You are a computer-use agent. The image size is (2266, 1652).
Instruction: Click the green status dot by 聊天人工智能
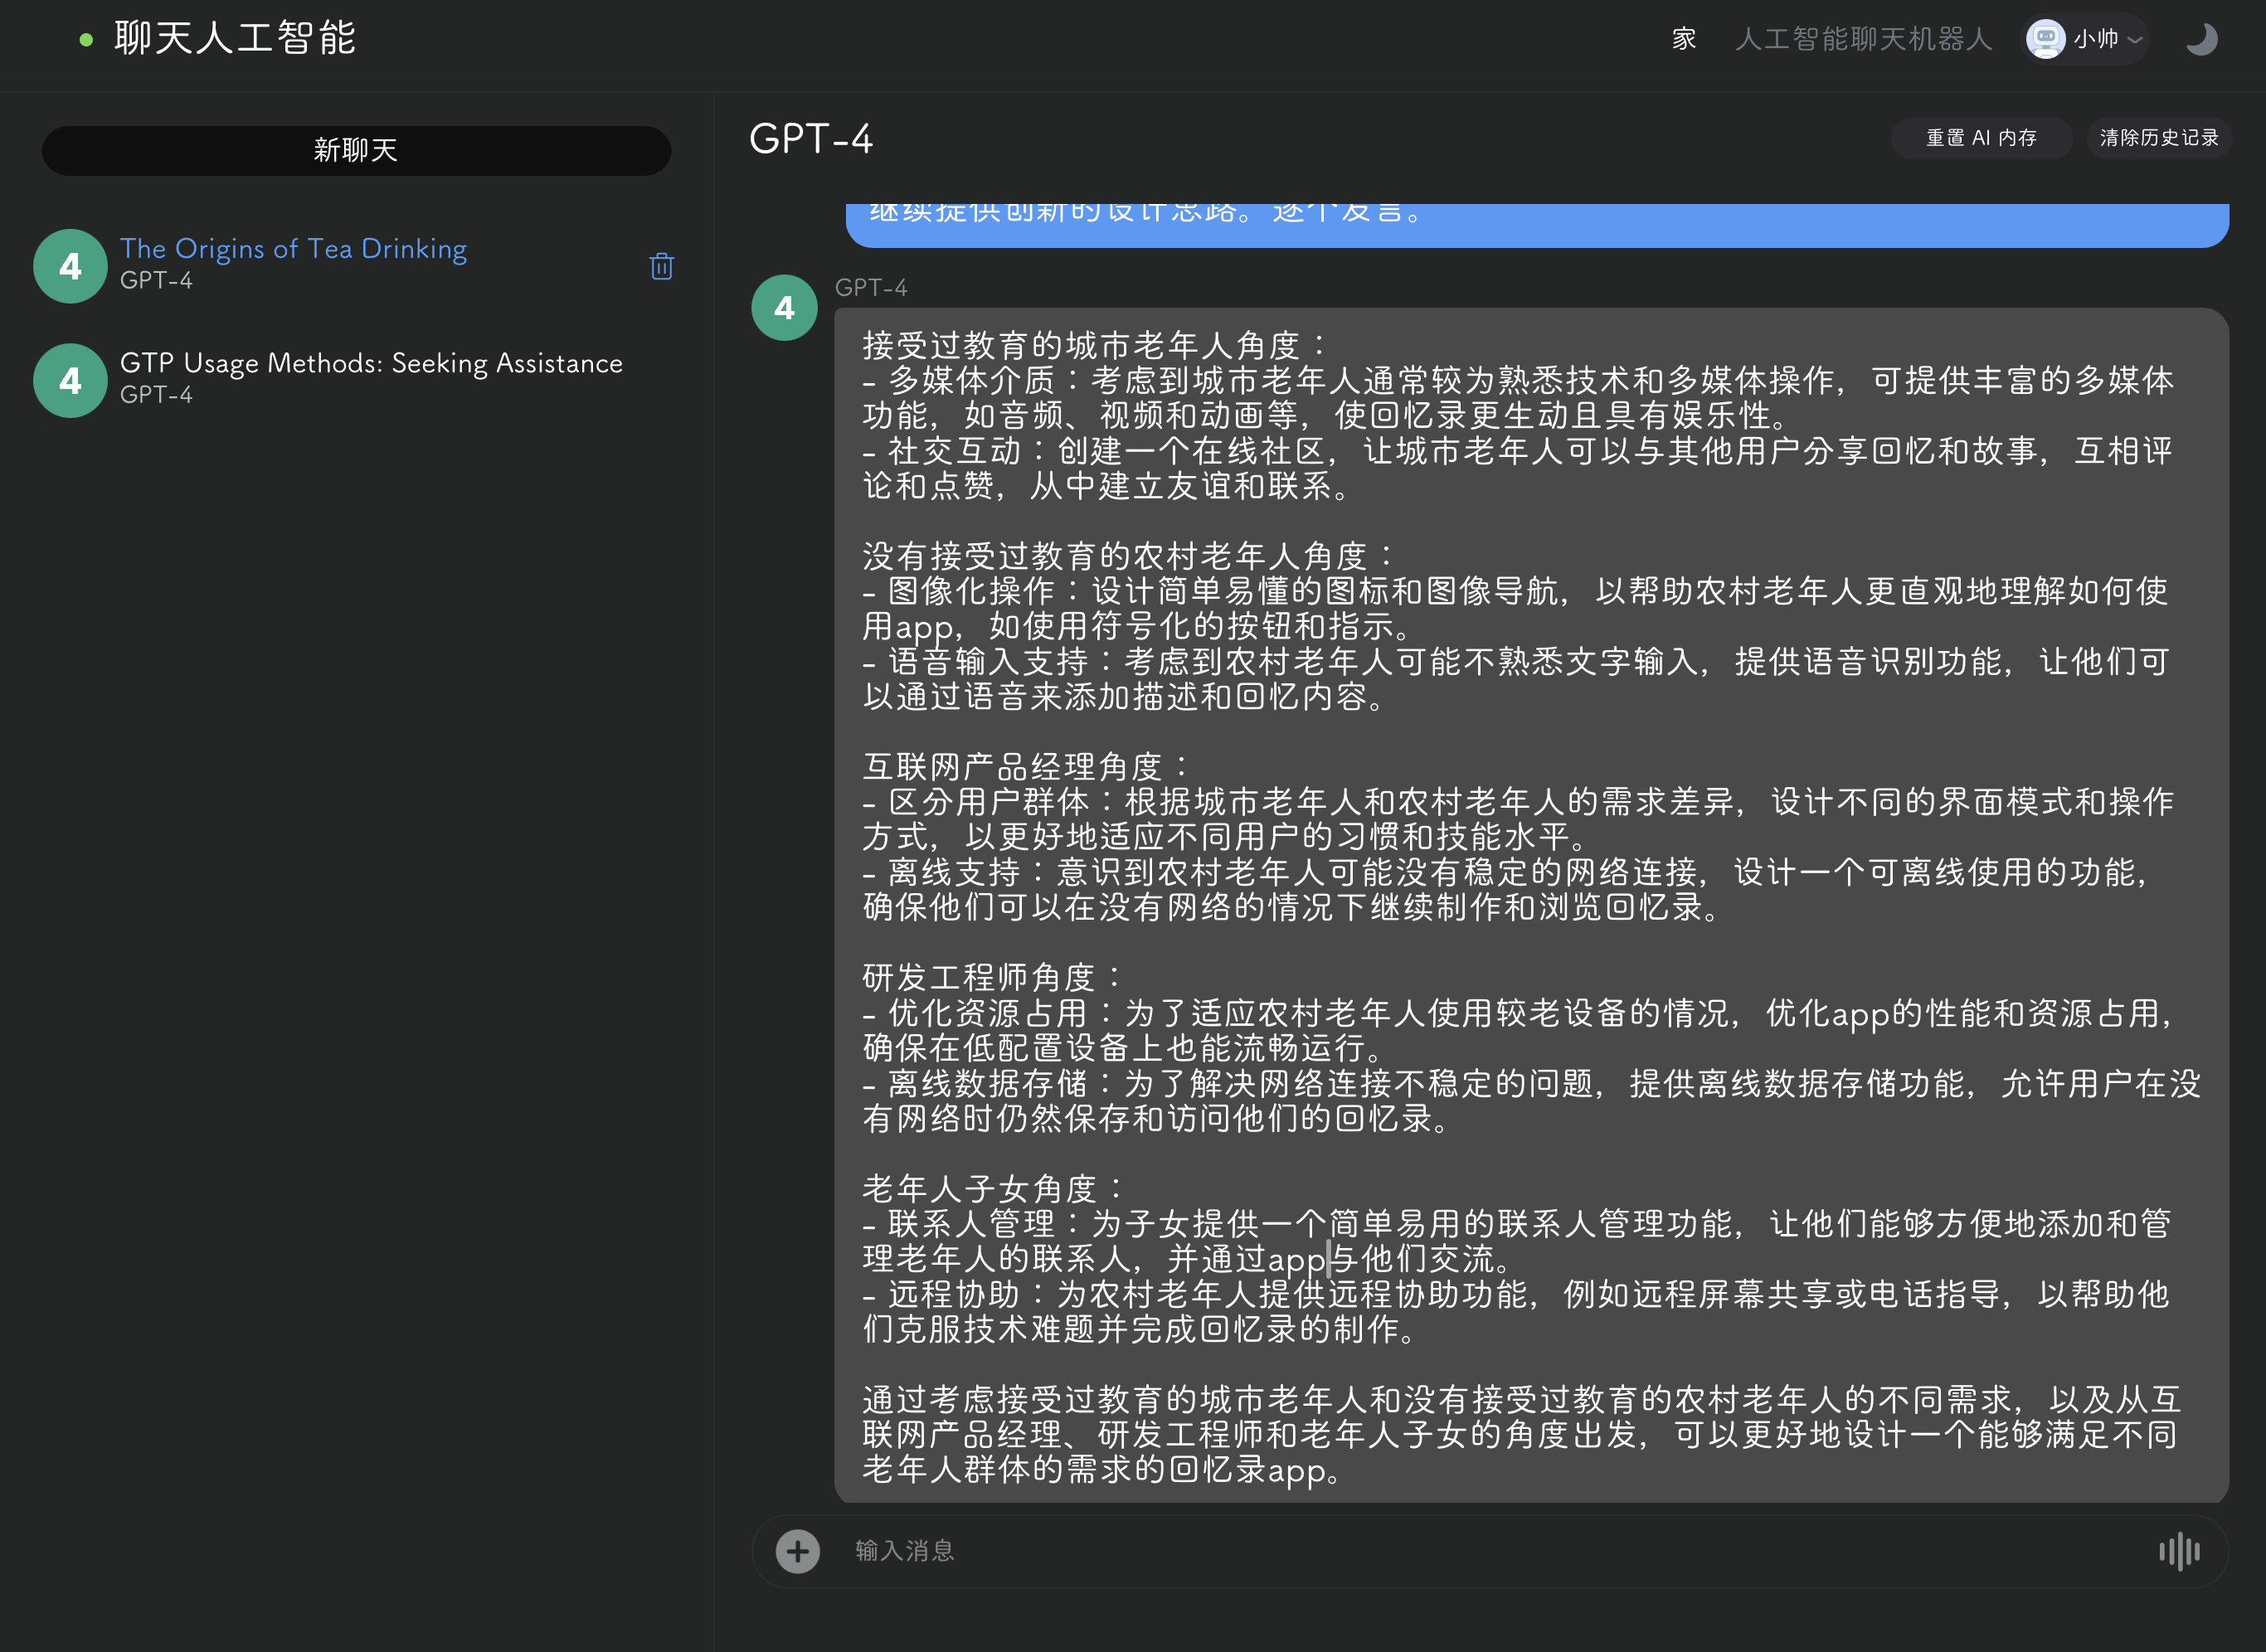coord(86,40)
